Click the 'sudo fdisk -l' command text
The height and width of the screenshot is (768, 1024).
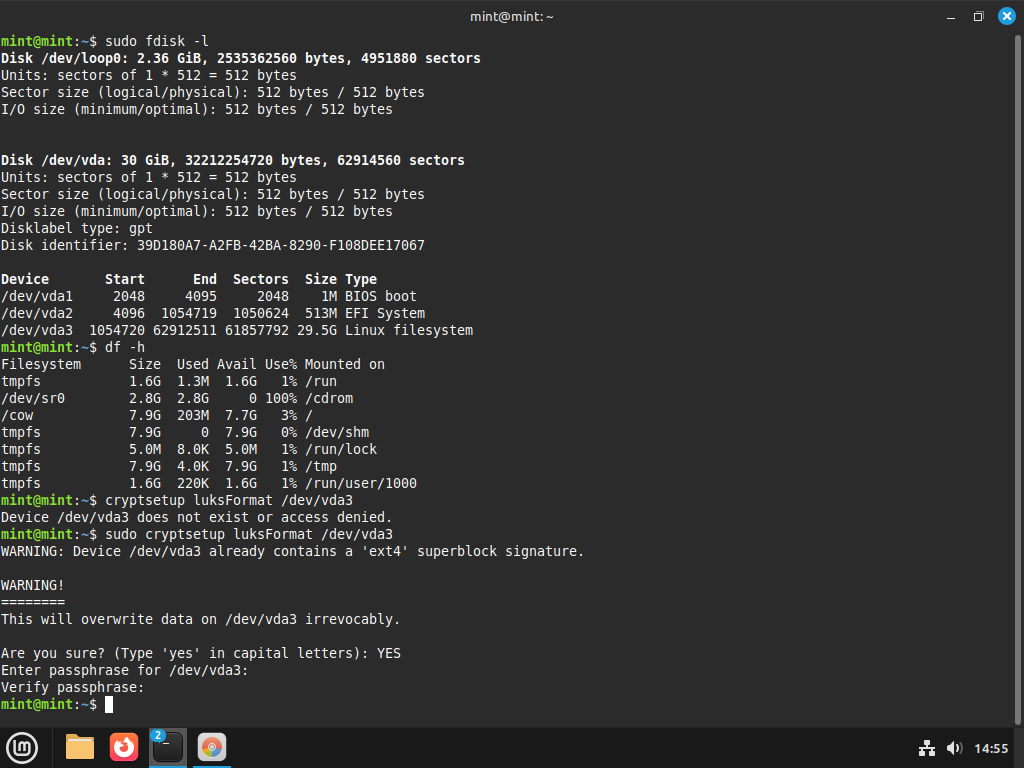(x=156, y=41)
